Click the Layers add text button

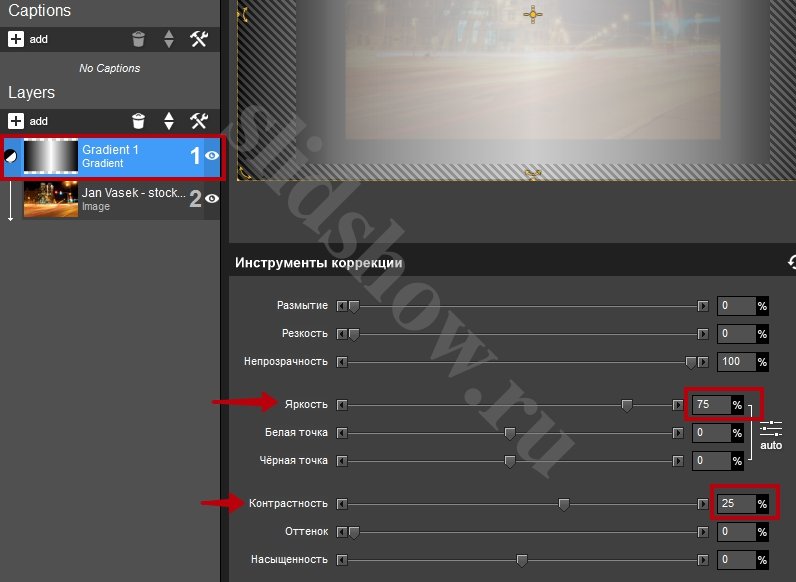(39, 121)
